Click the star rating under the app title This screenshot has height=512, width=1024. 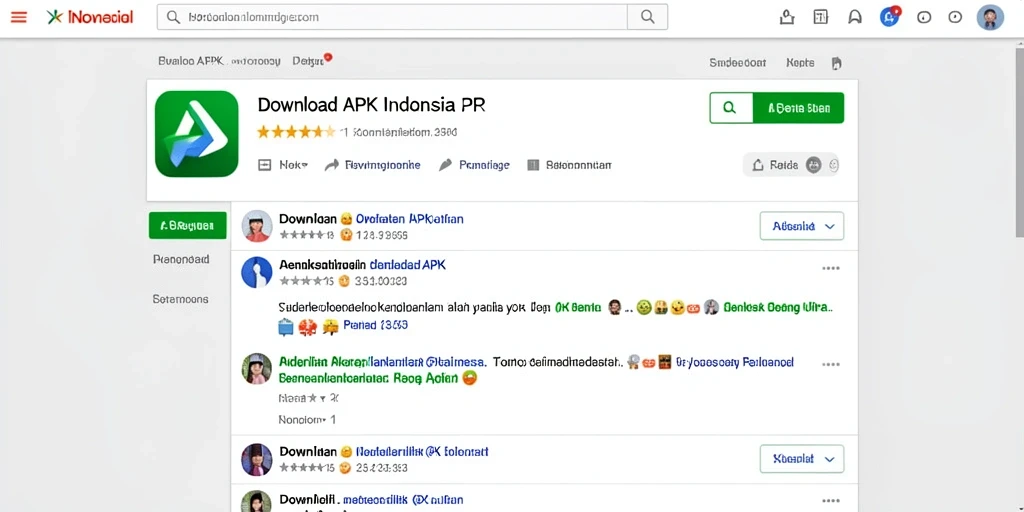pos(296,132)
